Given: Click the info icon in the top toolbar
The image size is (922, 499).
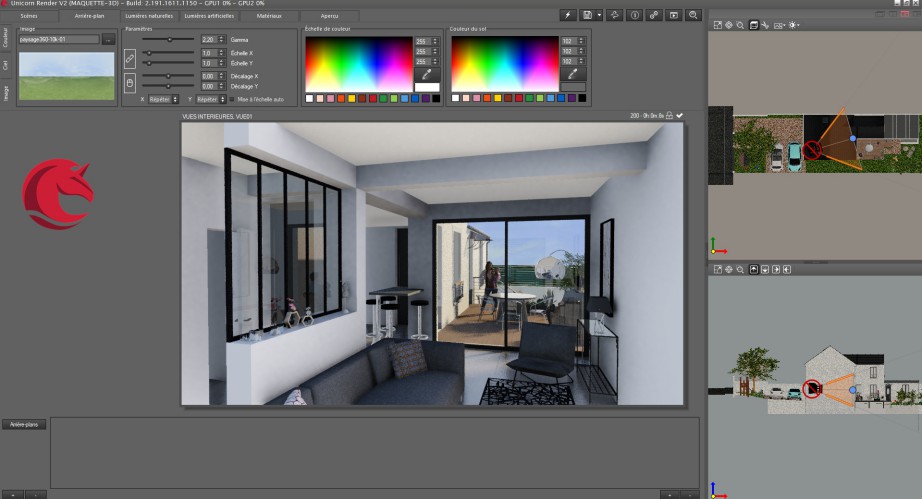Looking at the screenshot, I should click(x=634, y=16).
